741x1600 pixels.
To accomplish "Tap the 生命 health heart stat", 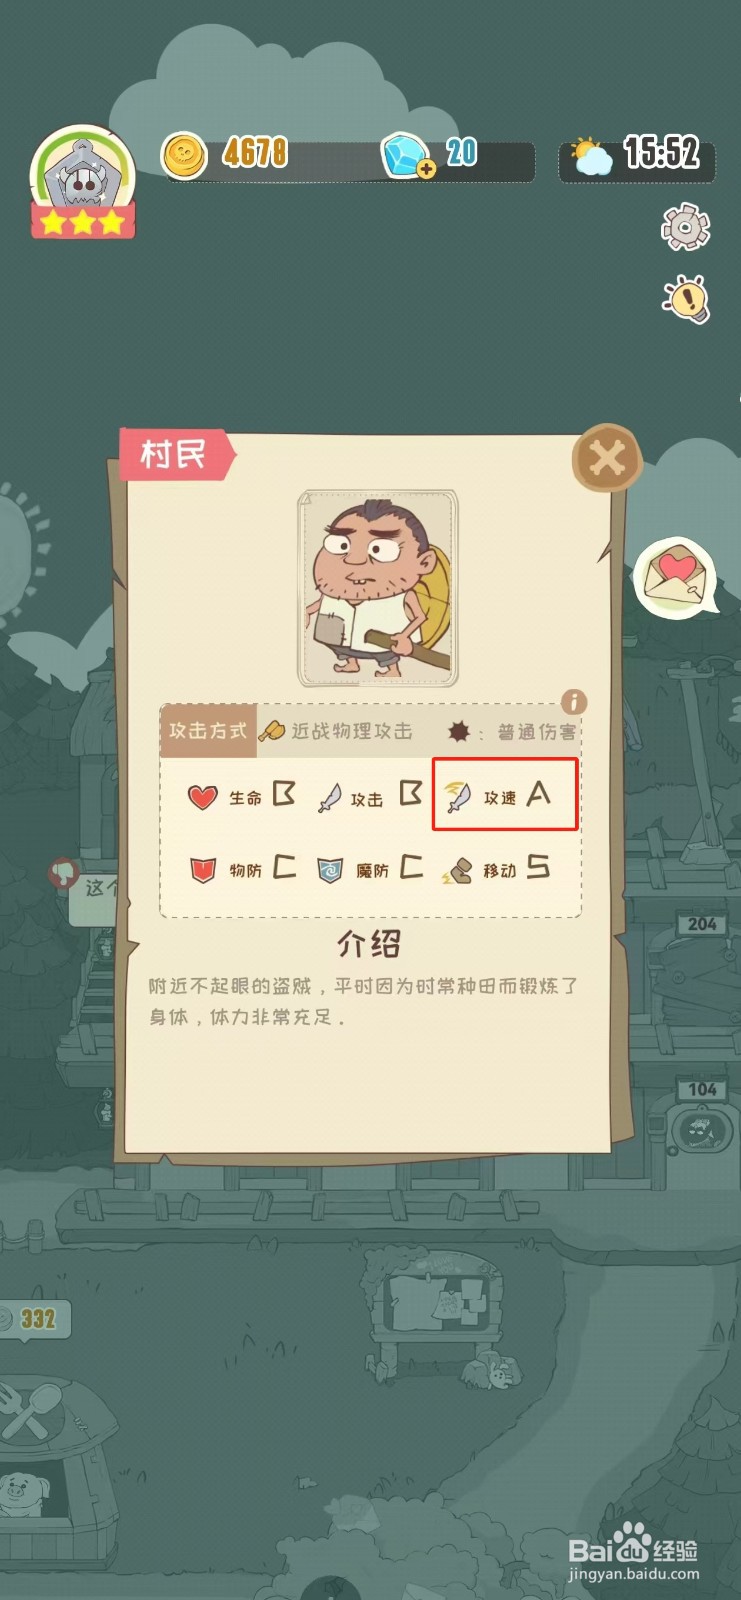I will [242, 796].
